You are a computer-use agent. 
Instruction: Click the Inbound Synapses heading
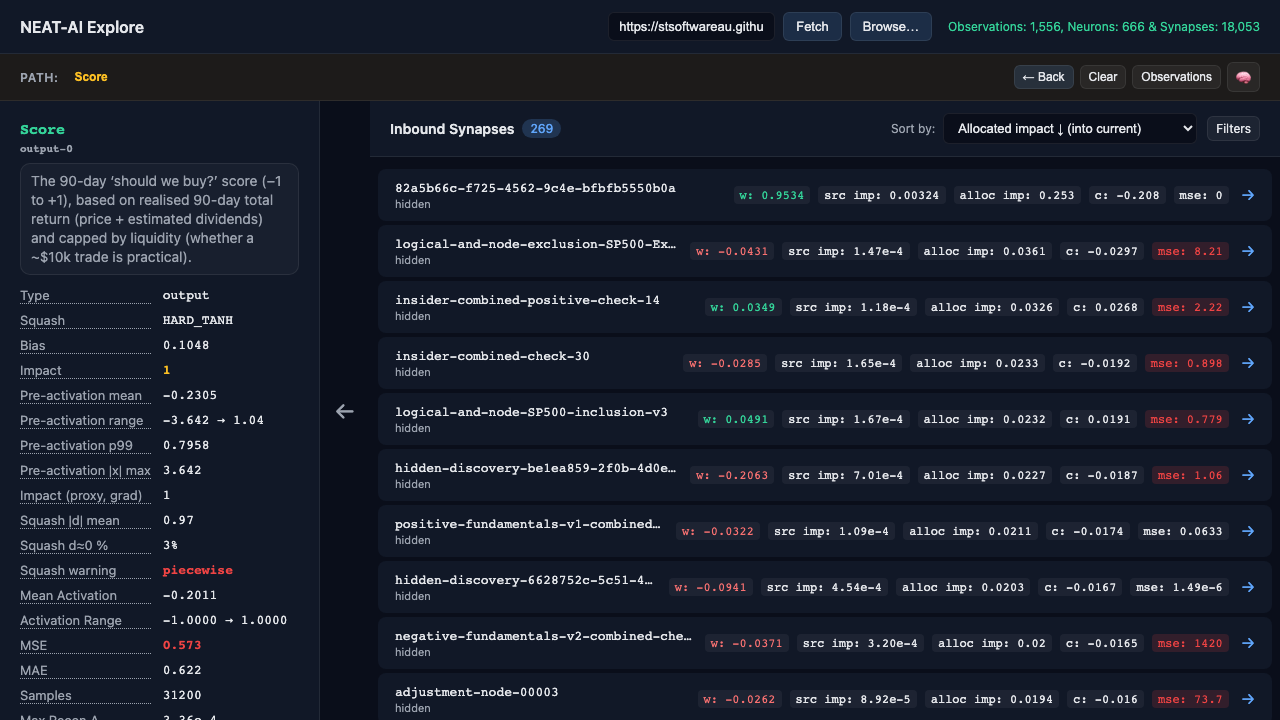coord(452,129)
